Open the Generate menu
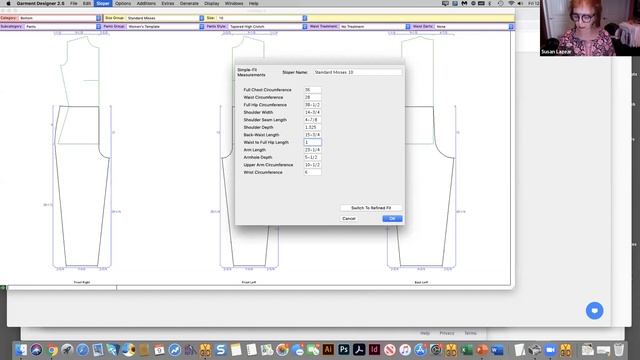This screenshot has width=640, height=360. pyautogui.click(x=189, y=3)
